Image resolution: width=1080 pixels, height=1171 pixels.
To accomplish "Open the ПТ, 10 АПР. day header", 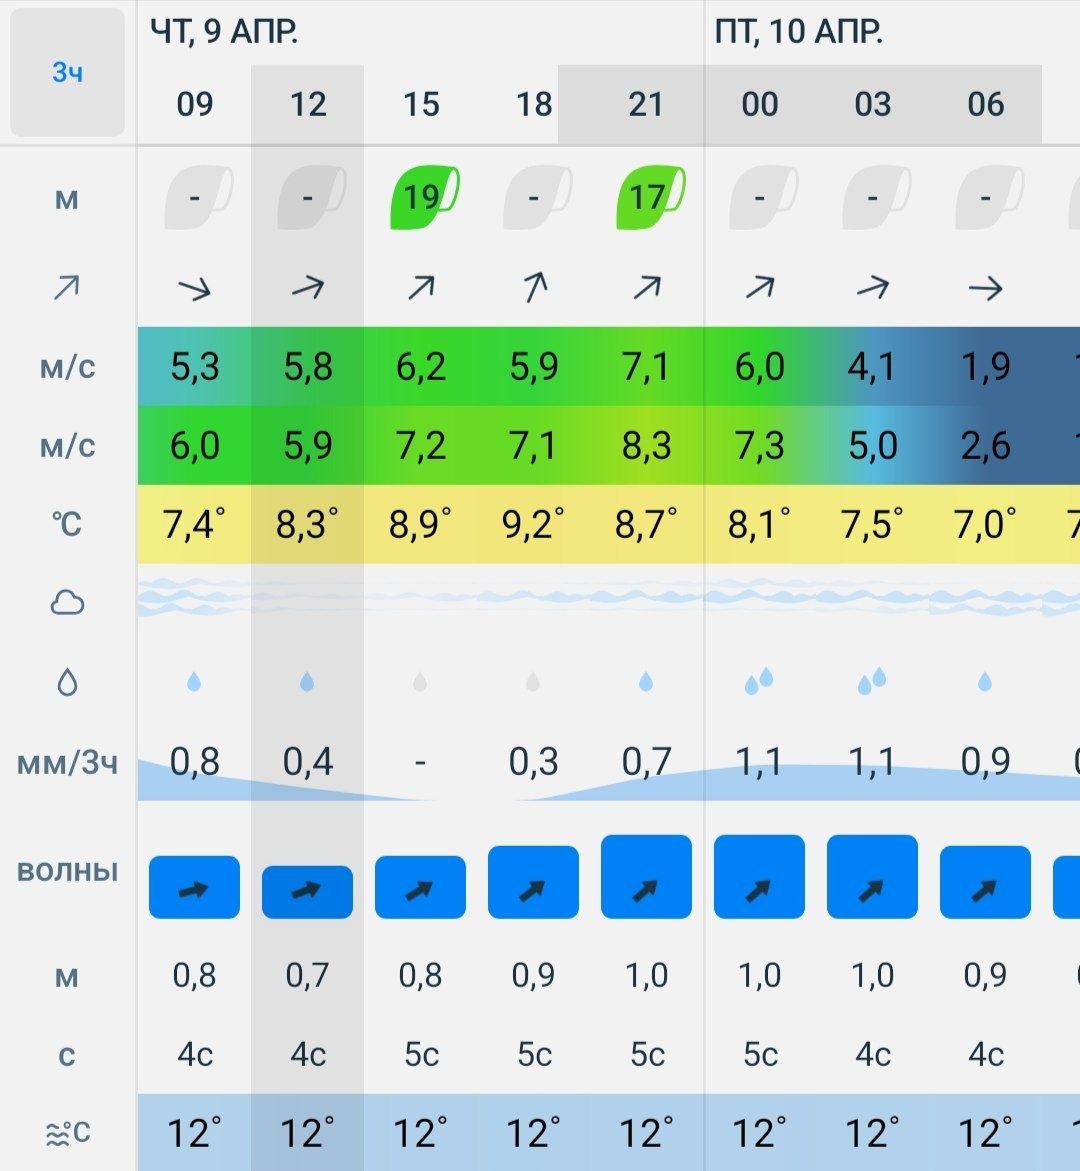I will coord(799,33).
